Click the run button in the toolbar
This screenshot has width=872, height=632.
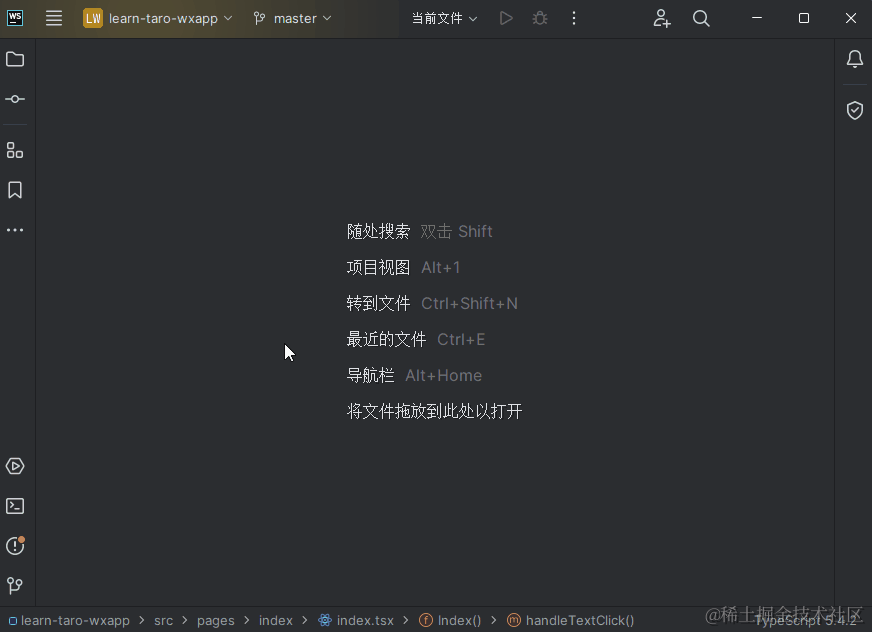[505, 18]
